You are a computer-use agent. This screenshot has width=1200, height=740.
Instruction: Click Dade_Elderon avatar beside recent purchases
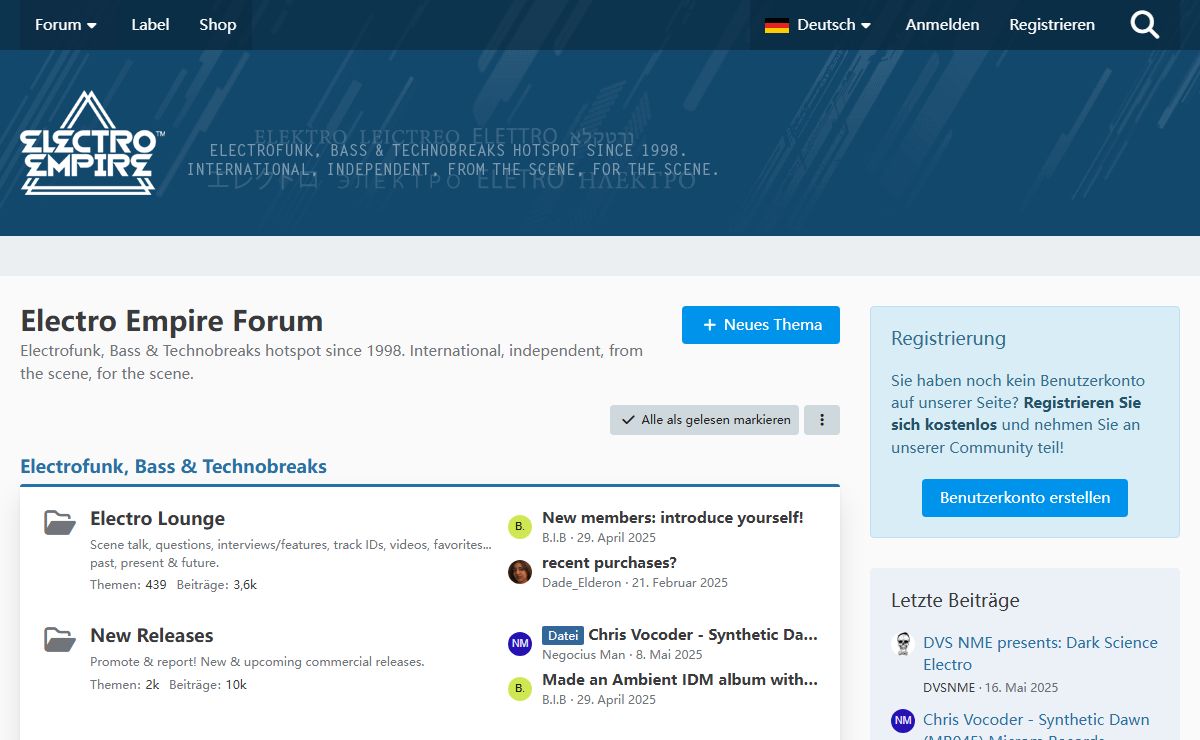coord(520,572)
